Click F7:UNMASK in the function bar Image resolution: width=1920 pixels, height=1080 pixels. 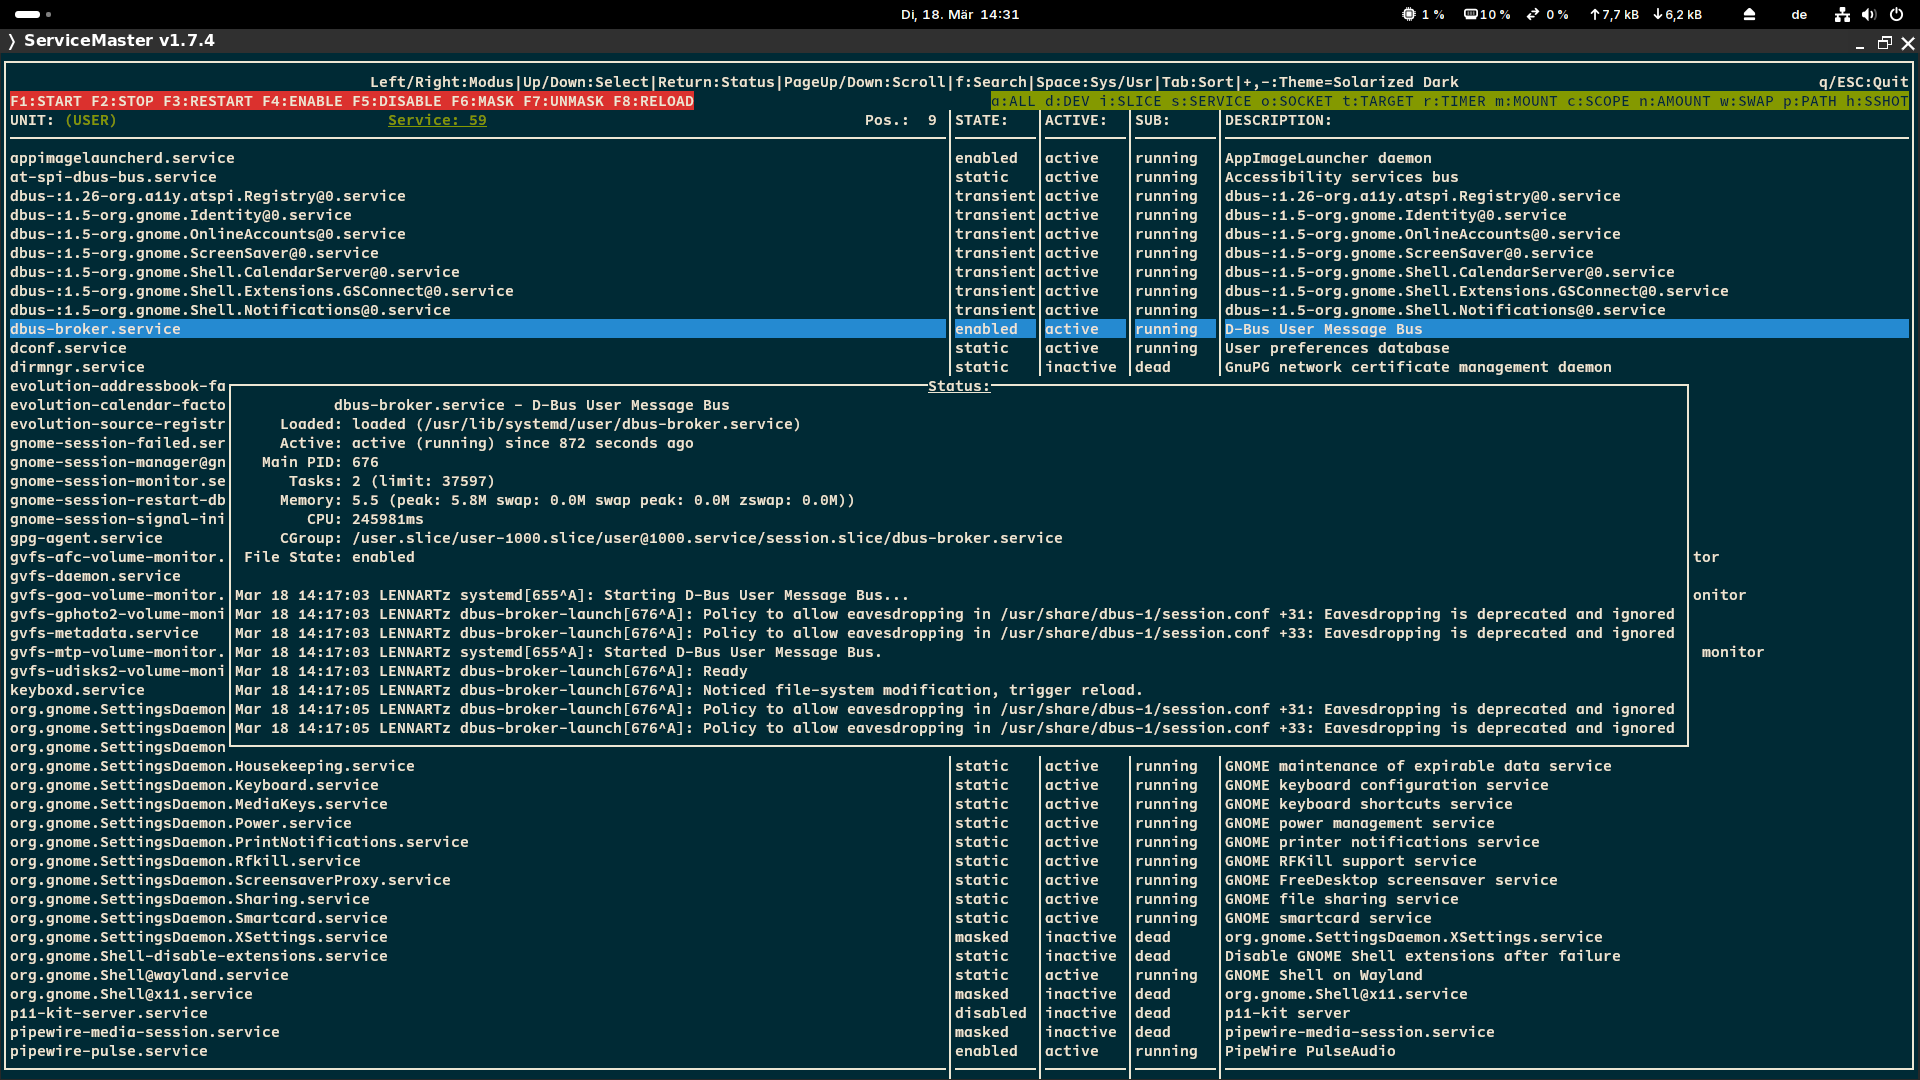(564, 101)
